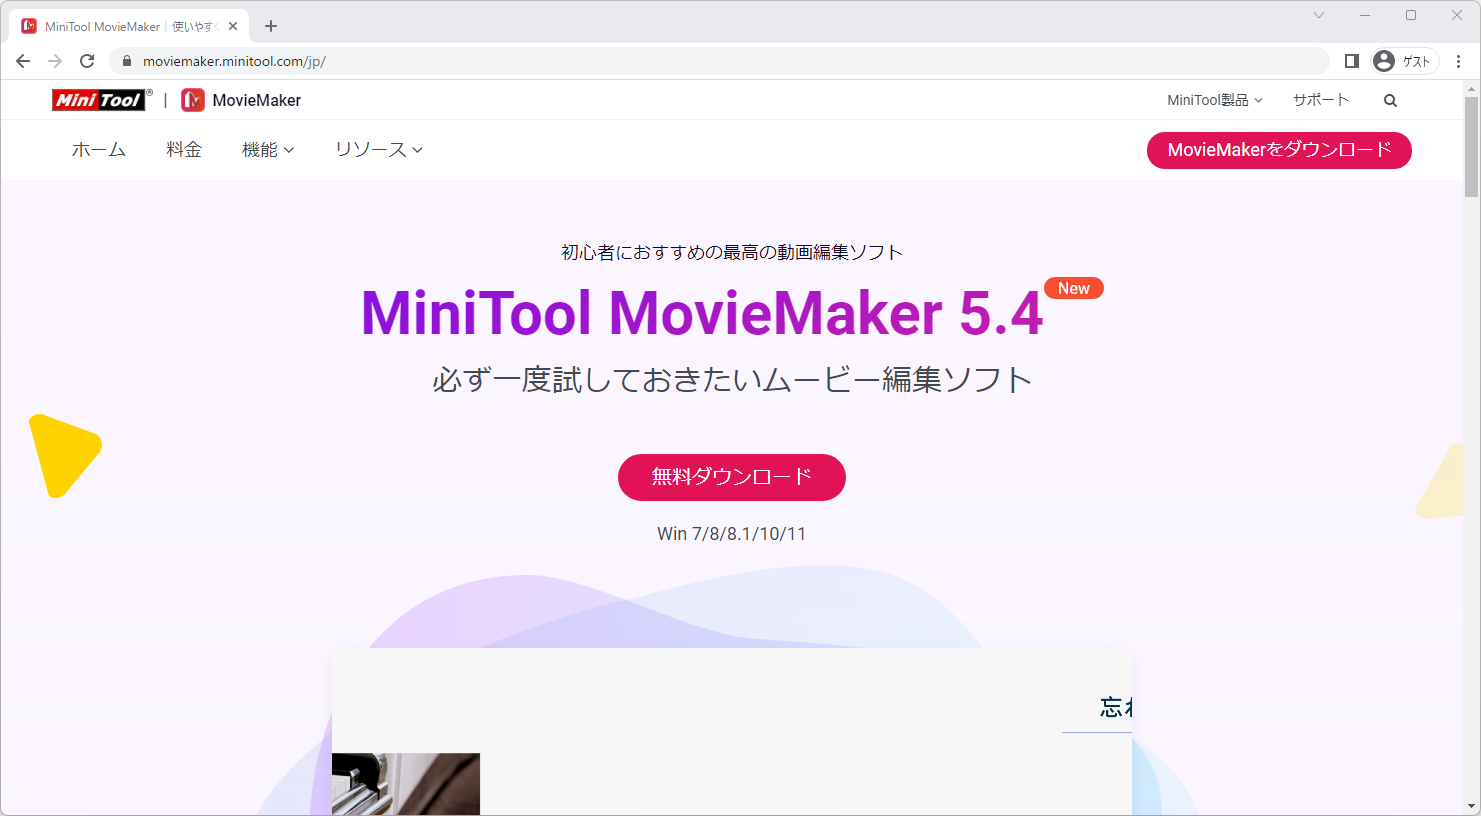Open the 料金 pricing page link
Screen dimensions: 1481x816
pyautogui.click(x=184, y=149)
